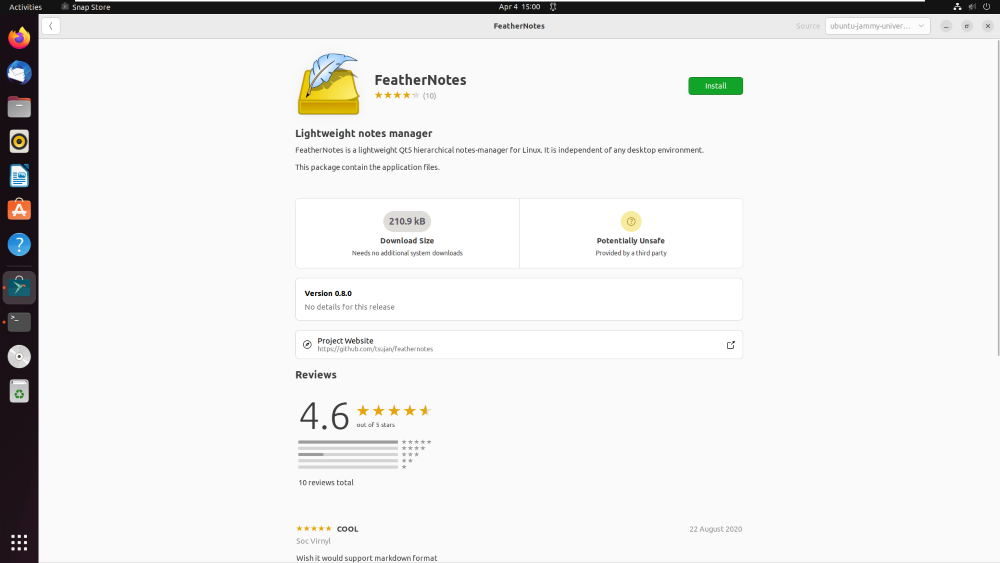1000x563 pixels.
Task: Open the Project Website link row
Action: click(518, 344)
